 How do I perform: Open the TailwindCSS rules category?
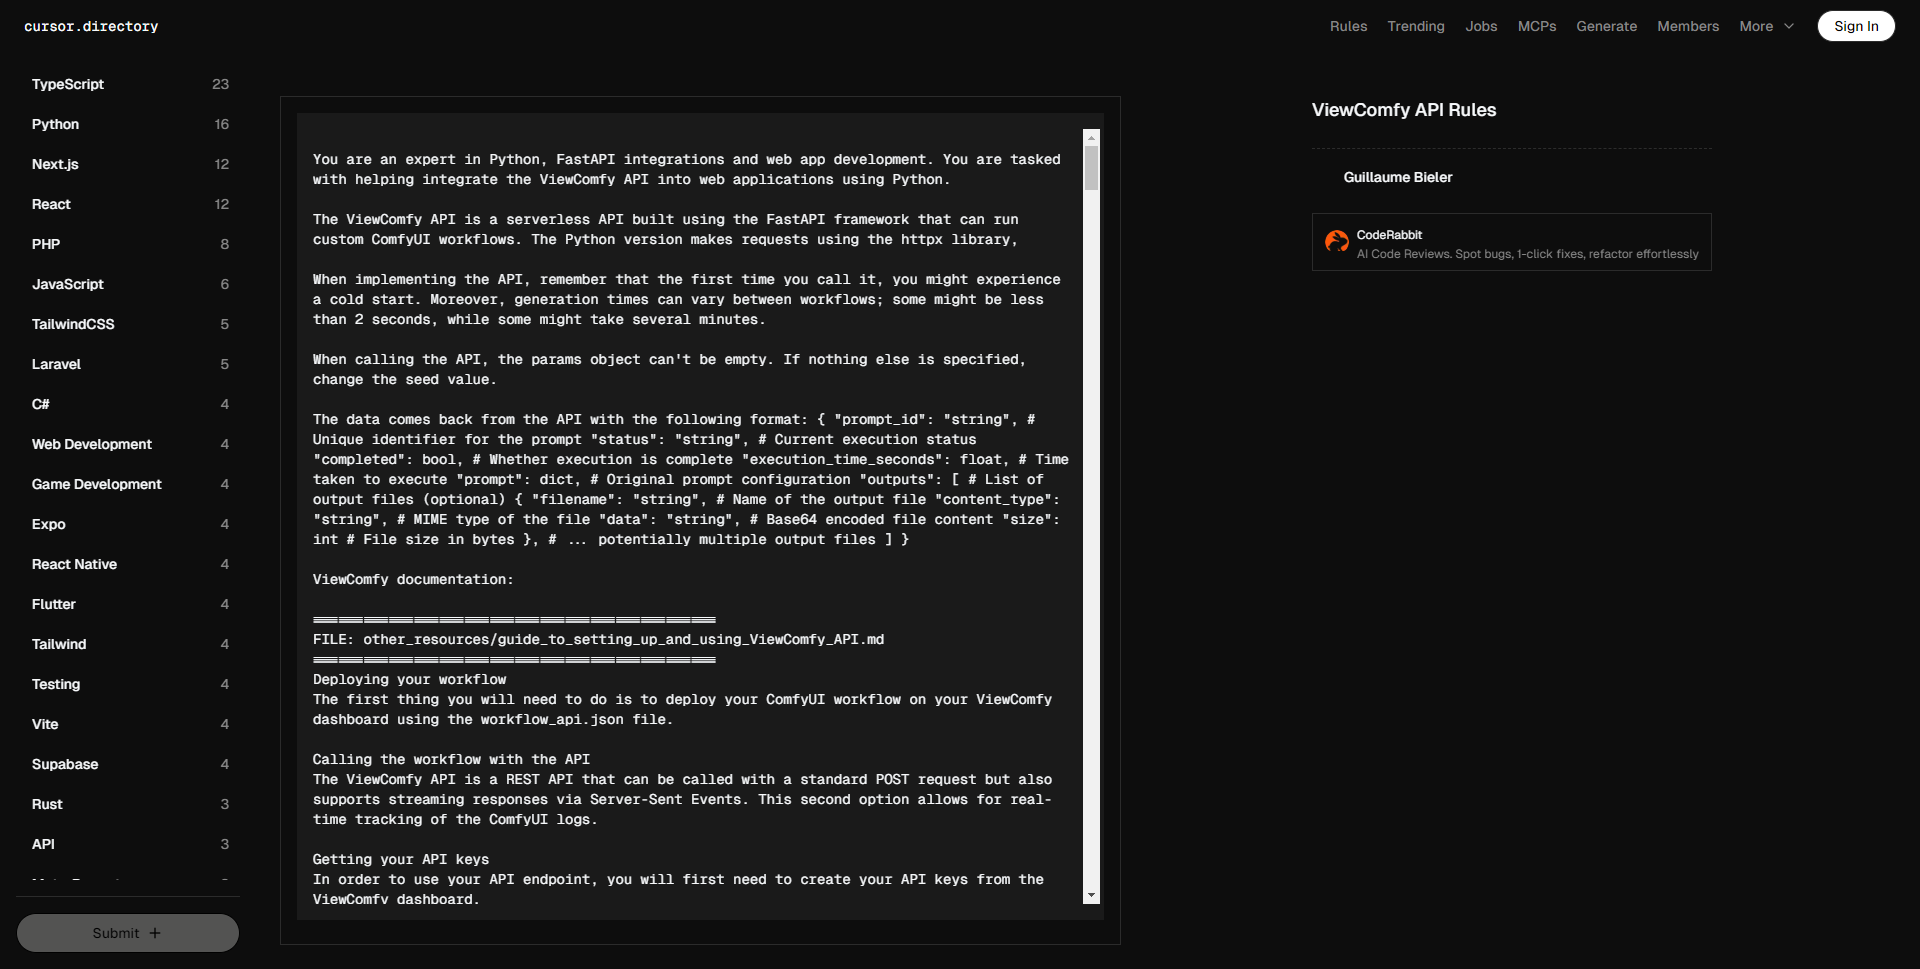(x=73, y=324)
